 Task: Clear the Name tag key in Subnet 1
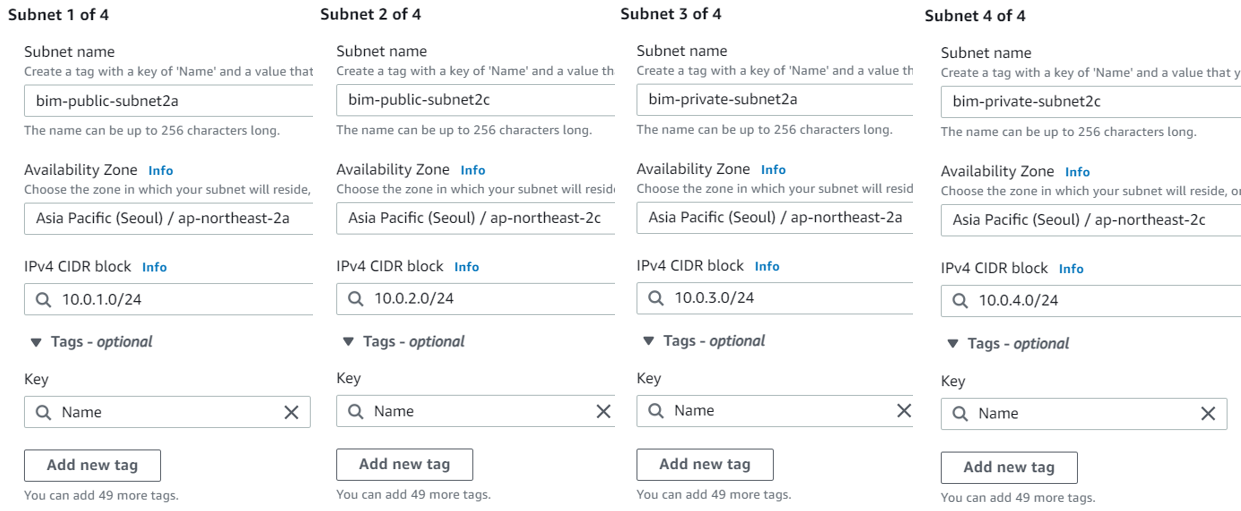[x=291, y=412]
